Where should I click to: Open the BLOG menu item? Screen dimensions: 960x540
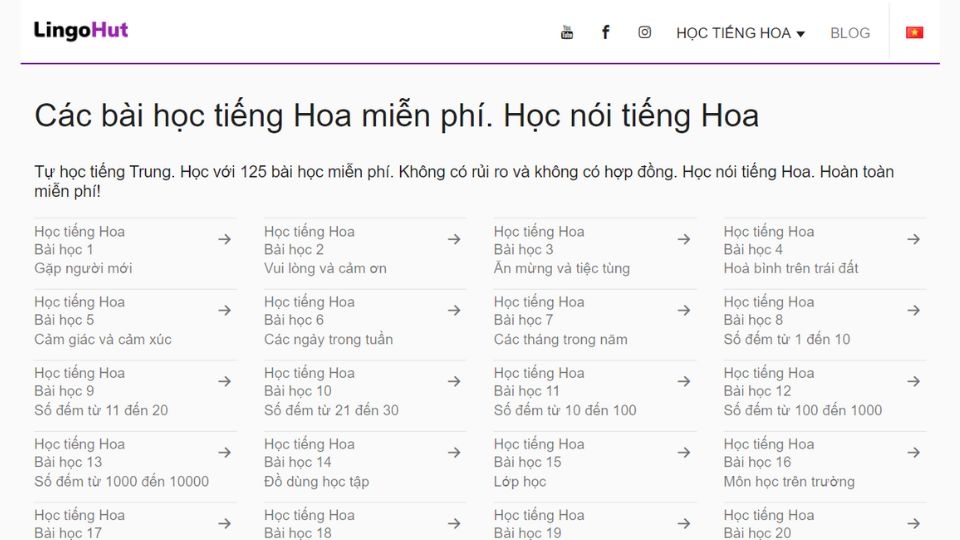(x=850, y=33)
